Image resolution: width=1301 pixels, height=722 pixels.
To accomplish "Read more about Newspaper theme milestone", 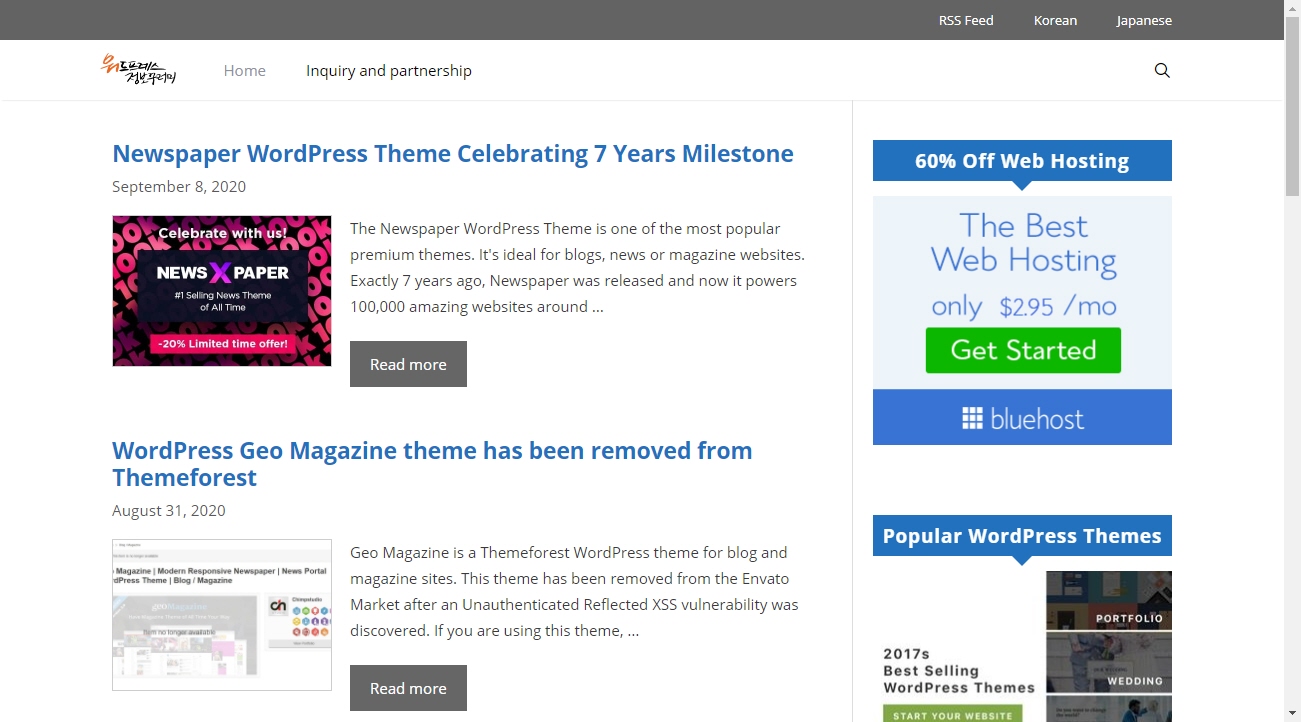I will pos(408,364).
